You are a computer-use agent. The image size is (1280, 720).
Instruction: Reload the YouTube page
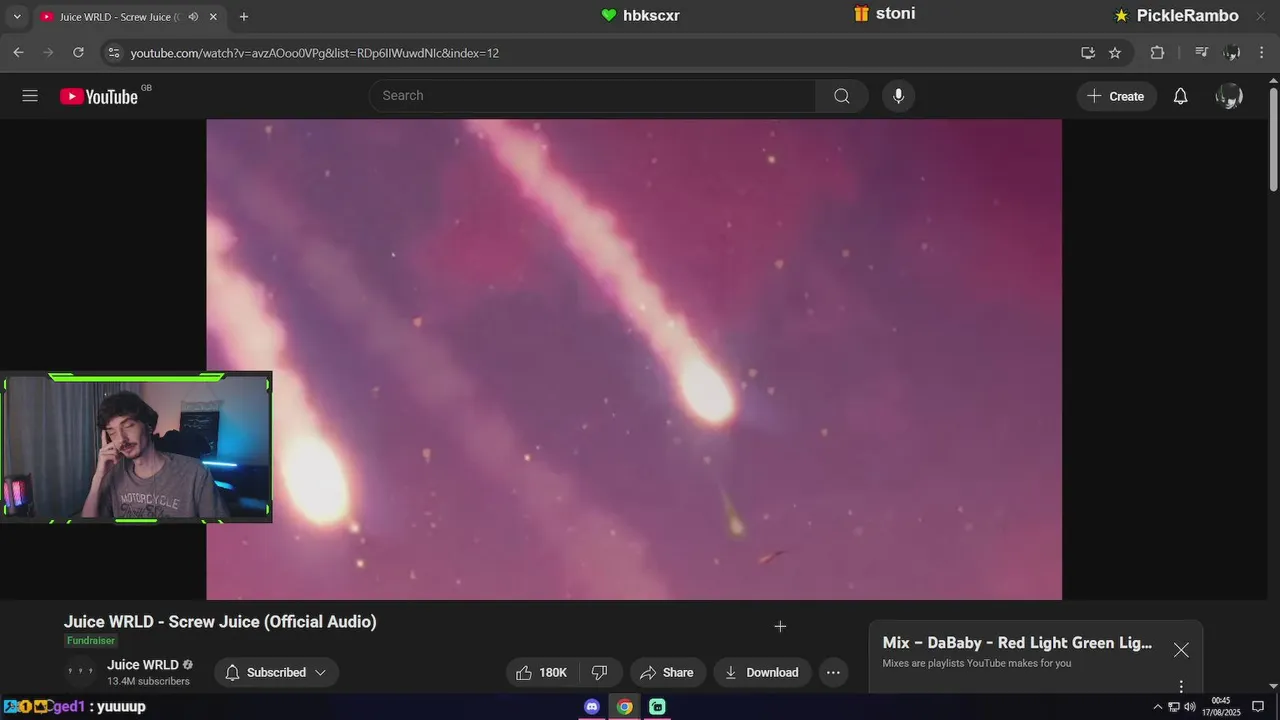coord(78,53)
